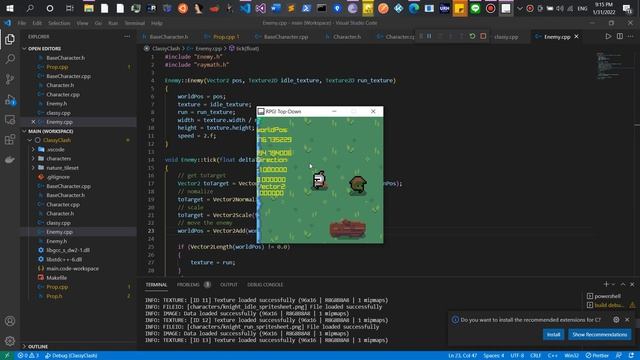The height and width of the screenshot is (360, 640).
Task: Open notification settings gear
Action: point(616,320)
